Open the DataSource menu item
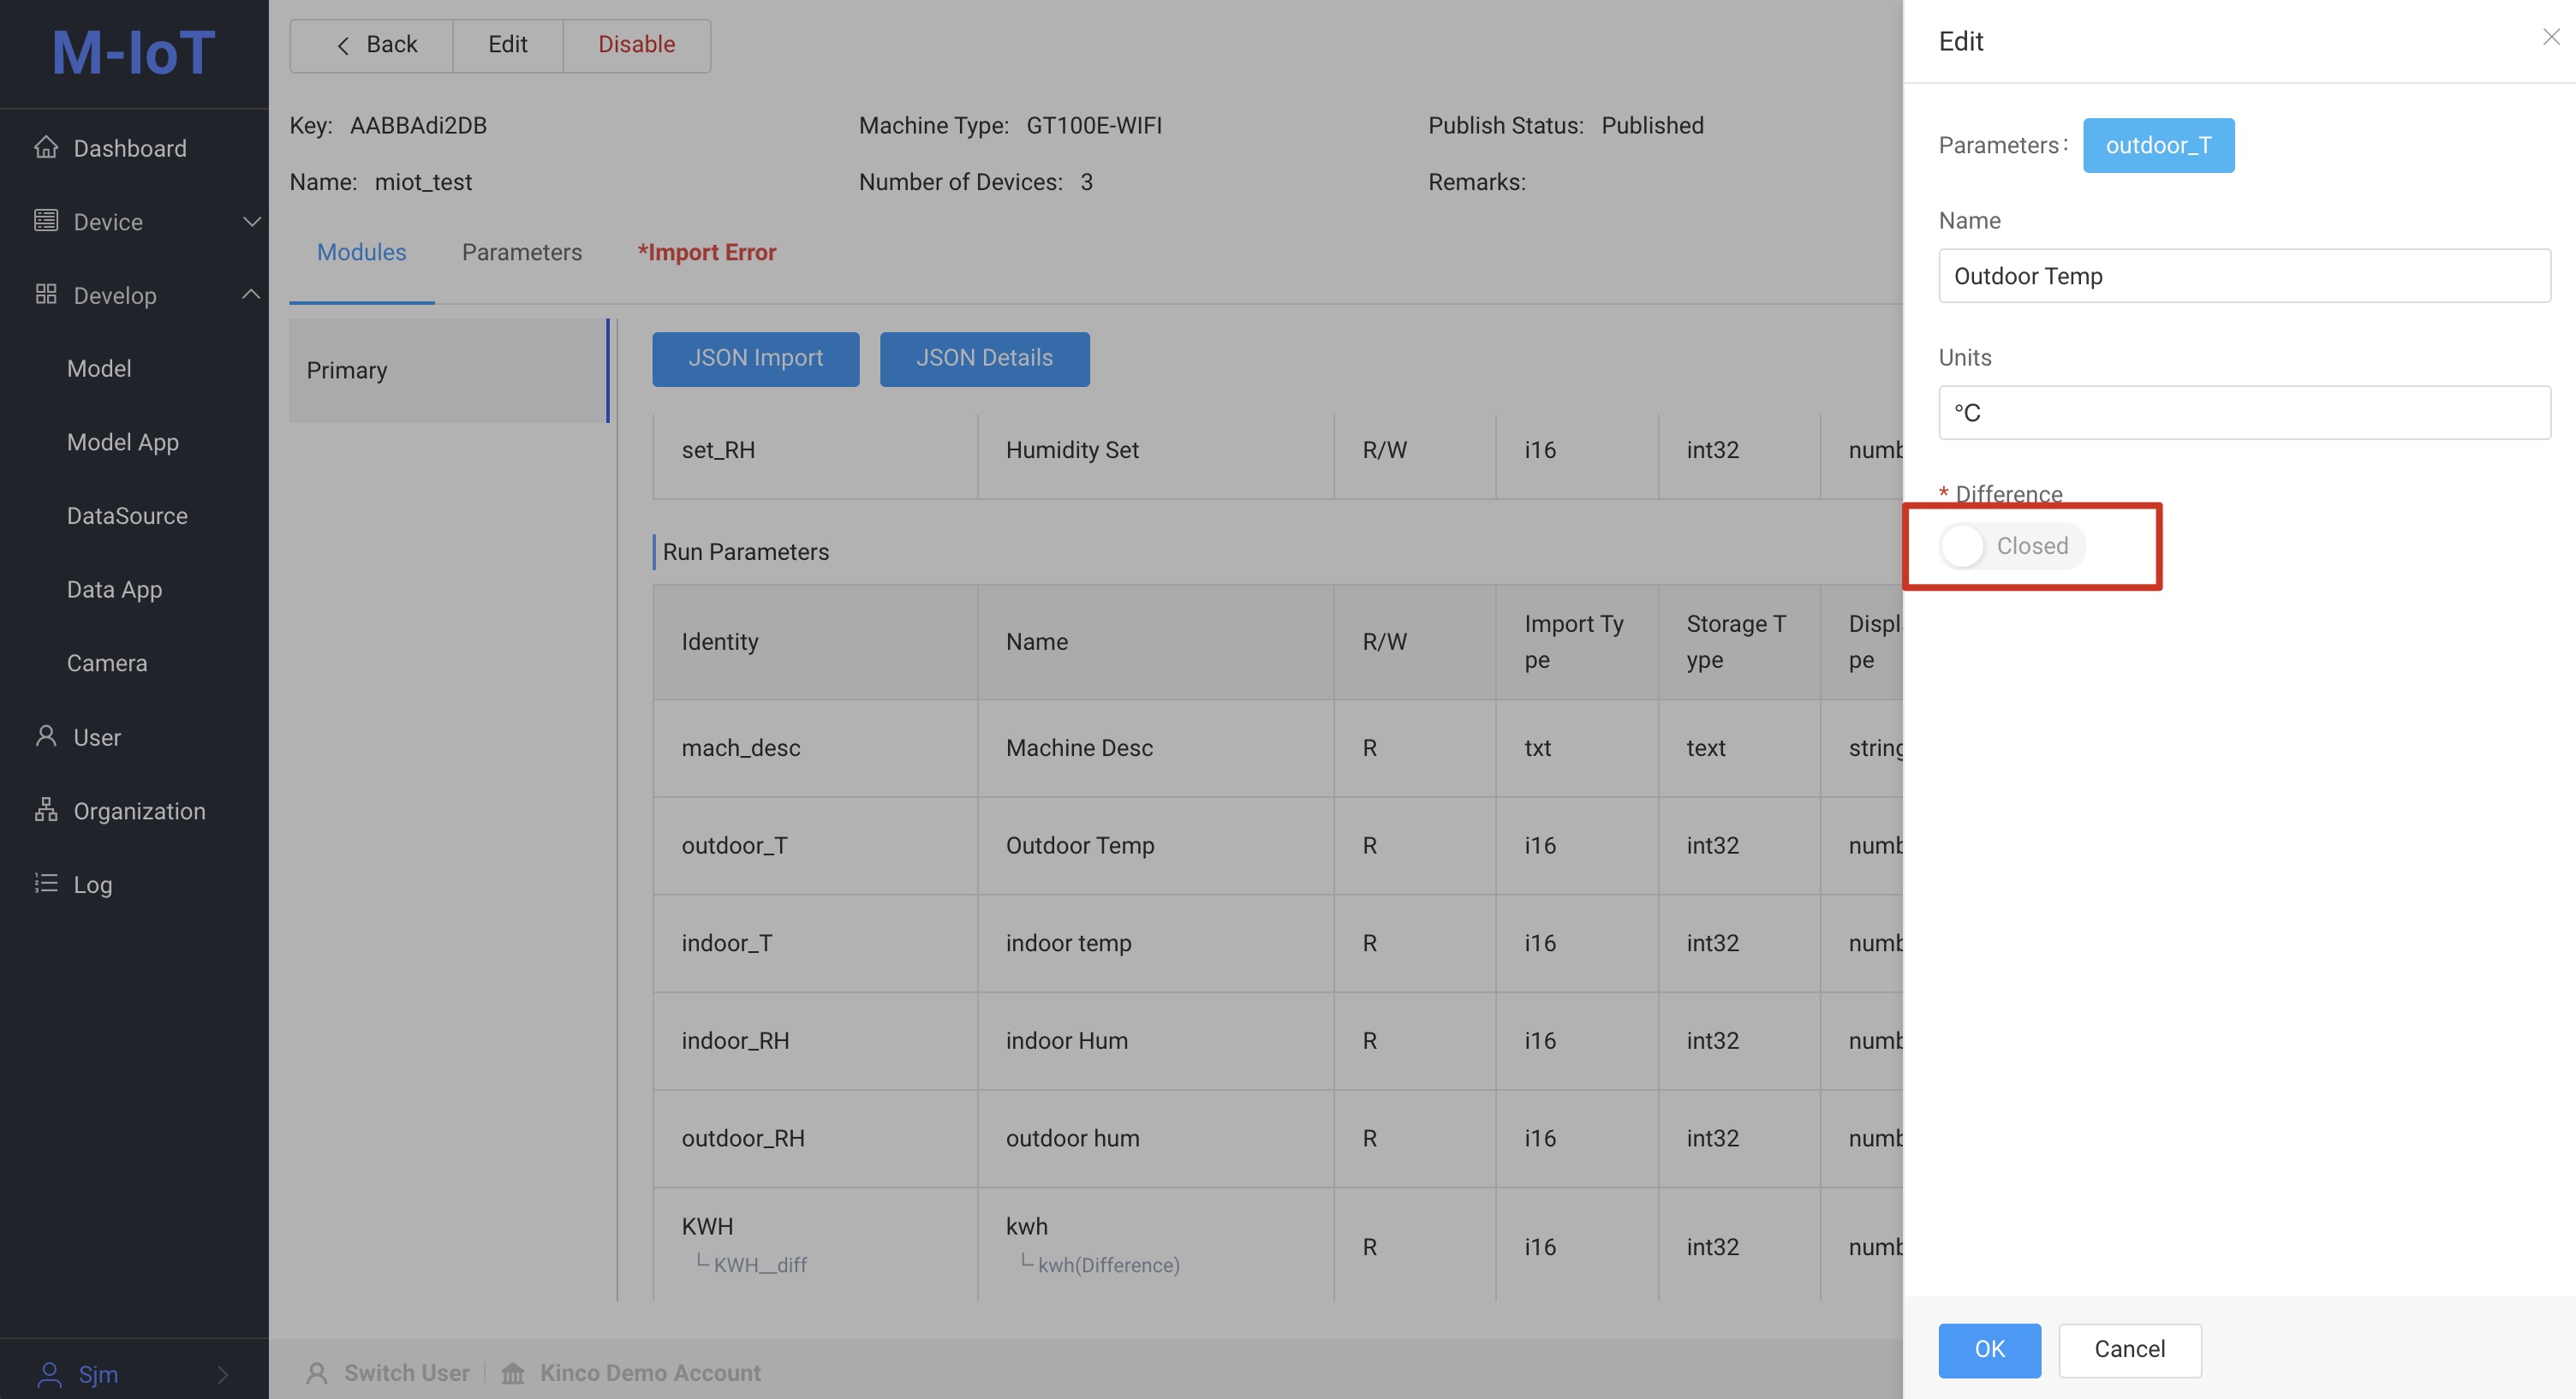 127,516
